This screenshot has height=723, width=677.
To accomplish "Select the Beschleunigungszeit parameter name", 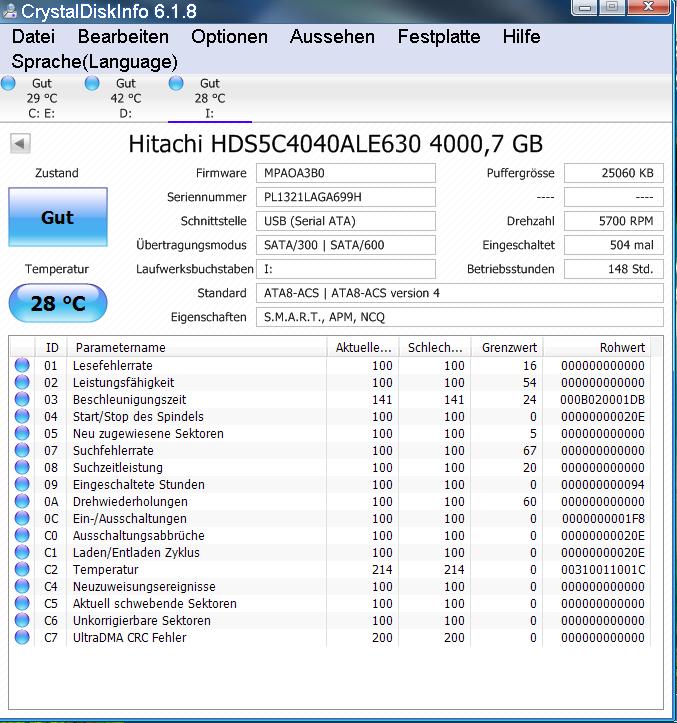I will click(x=130, y=400).
